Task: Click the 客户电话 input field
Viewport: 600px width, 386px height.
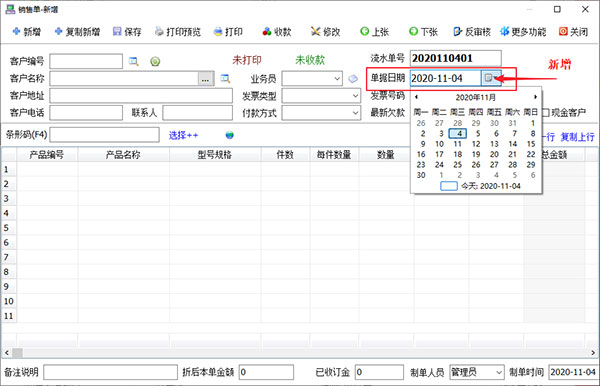Action: pos(86,113)
